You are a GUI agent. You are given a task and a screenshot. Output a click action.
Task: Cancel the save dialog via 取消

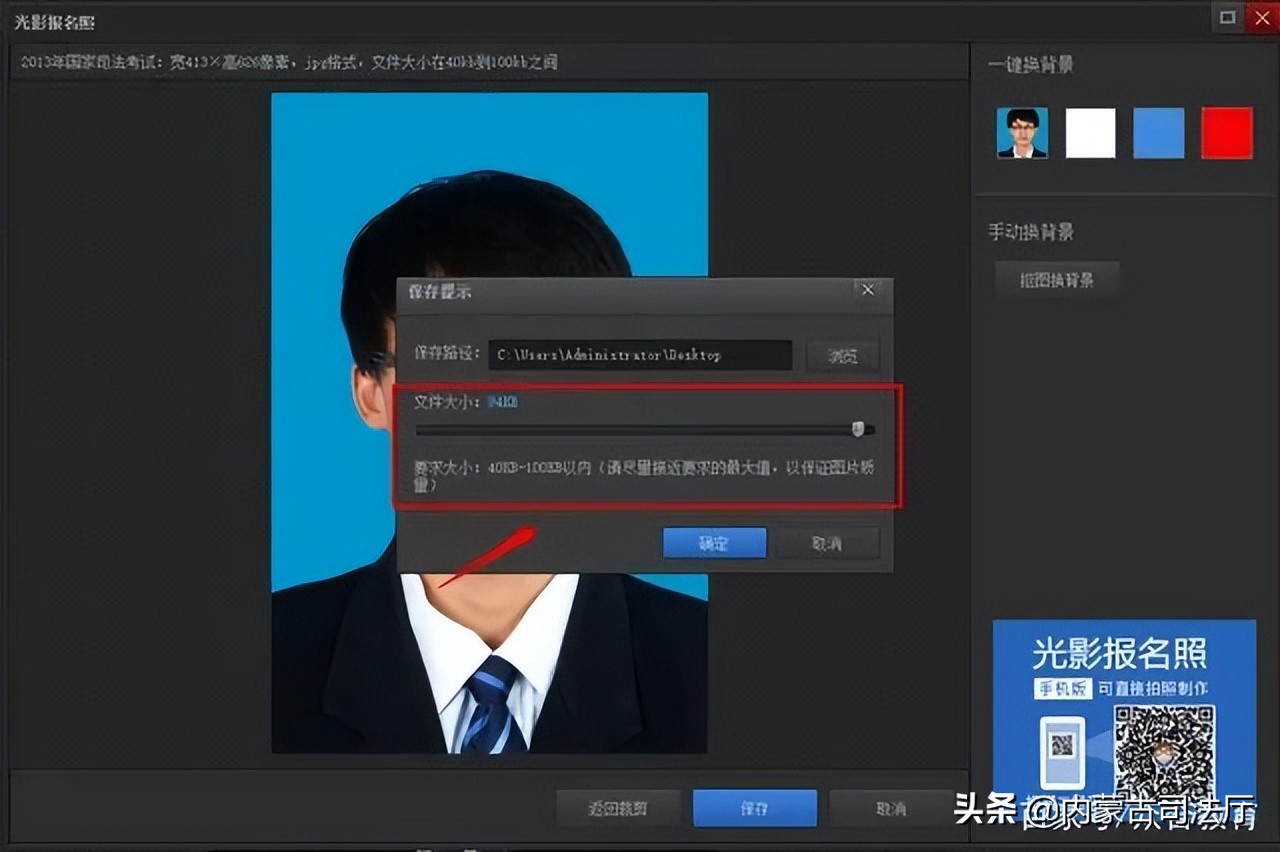click(x=828, y=542)
